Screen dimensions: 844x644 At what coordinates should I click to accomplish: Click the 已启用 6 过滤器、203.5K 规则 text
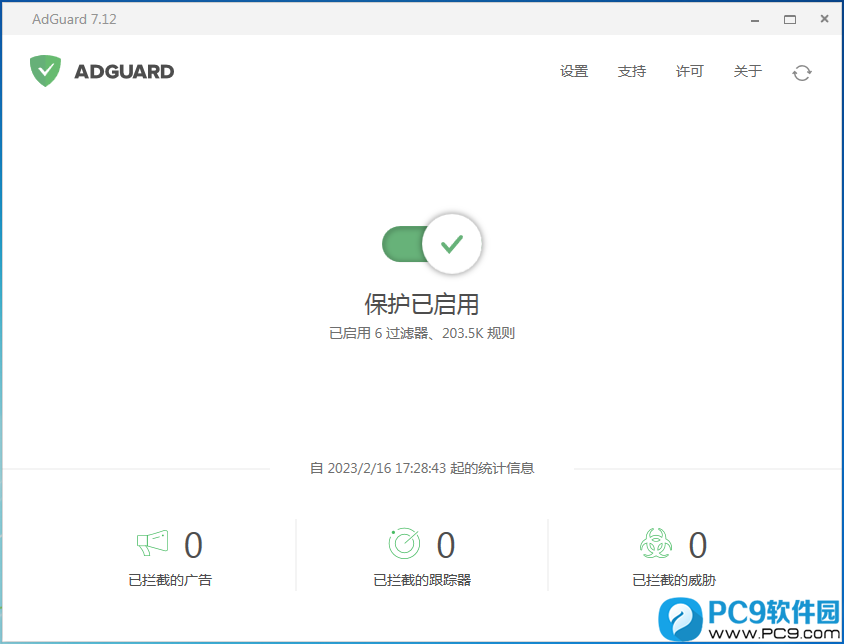coord(422,333)
